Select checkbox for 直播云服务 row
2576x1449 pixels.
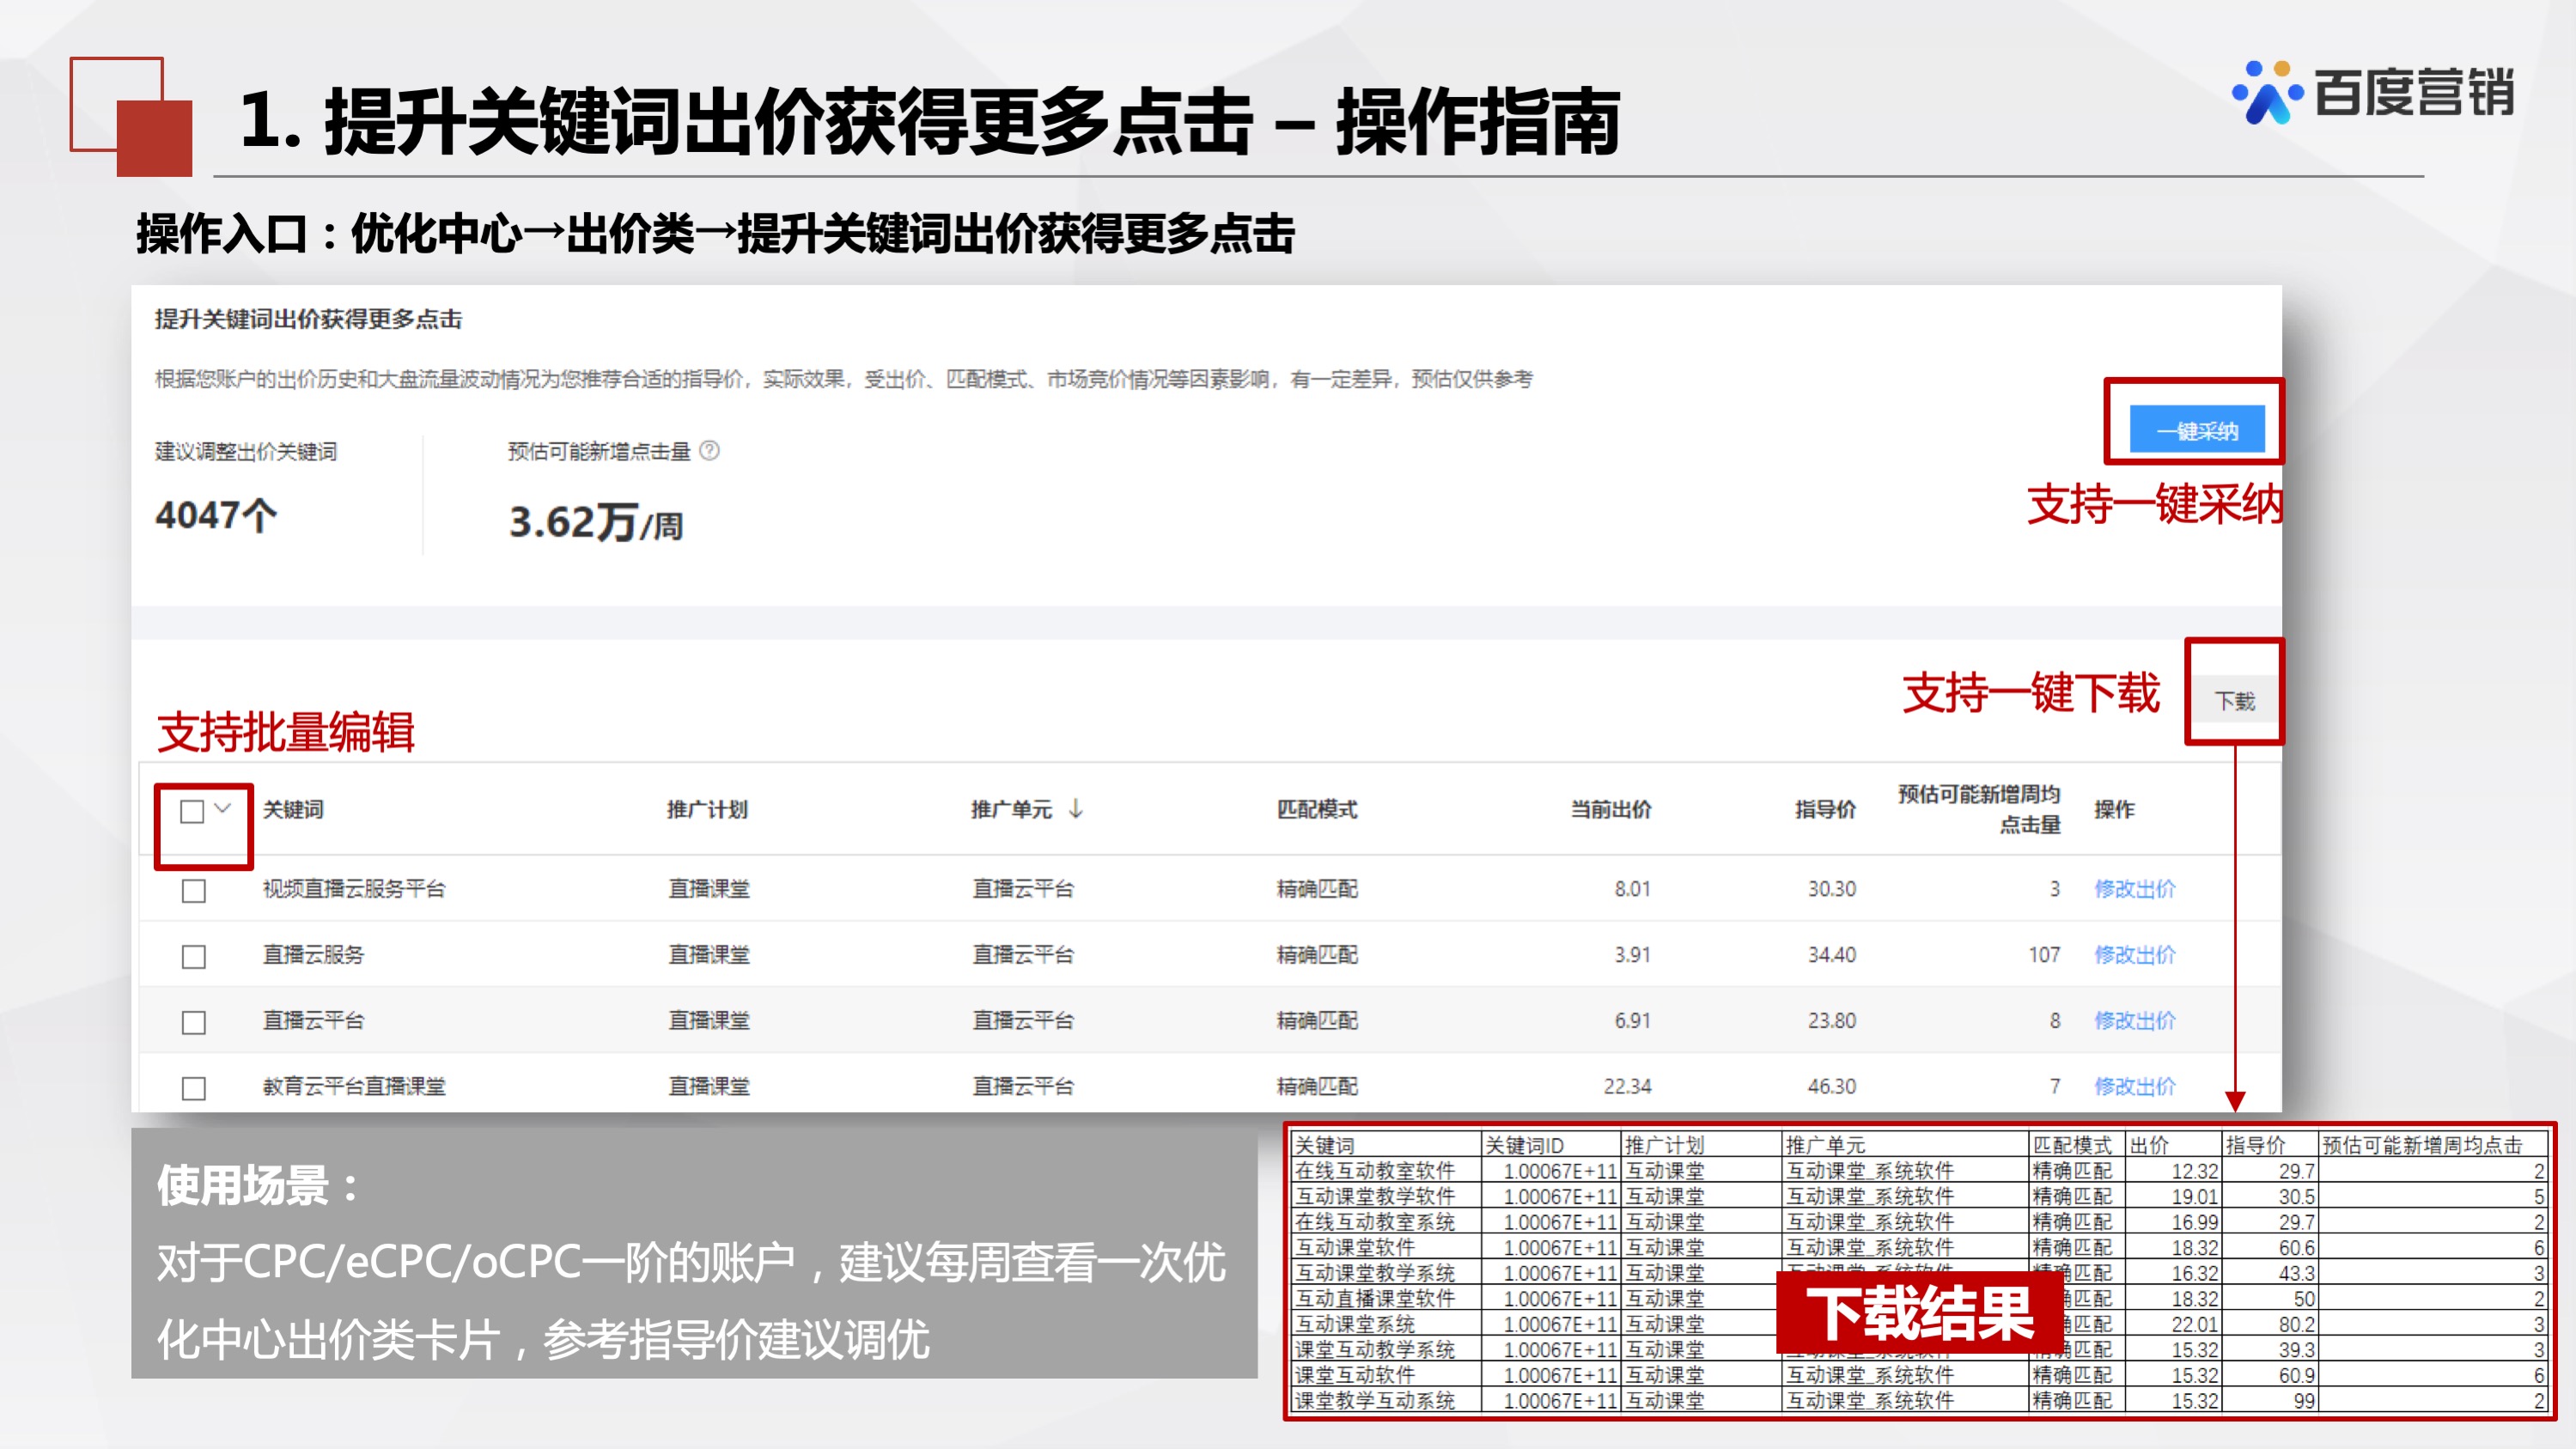(193, 954)
